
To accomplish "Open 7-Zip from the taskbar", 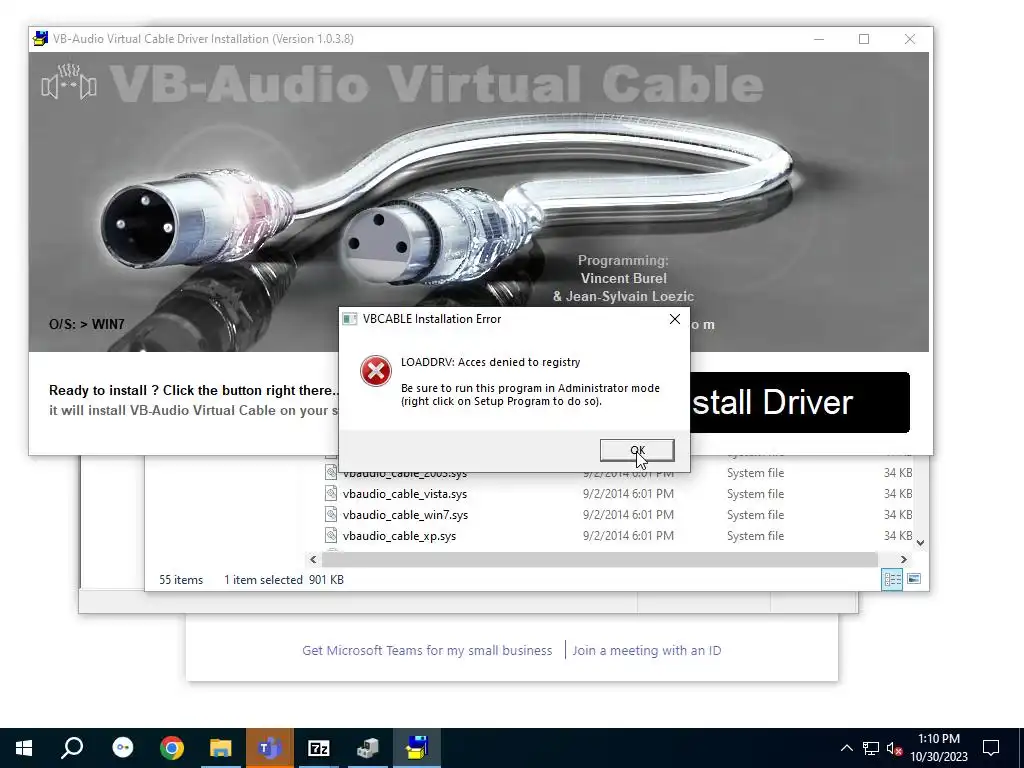I will [x=319, y=748].
